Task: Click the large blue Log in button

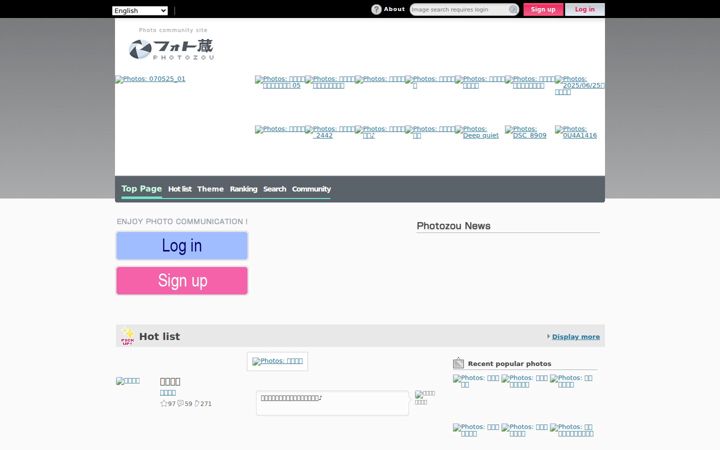Action: point(182,246)
